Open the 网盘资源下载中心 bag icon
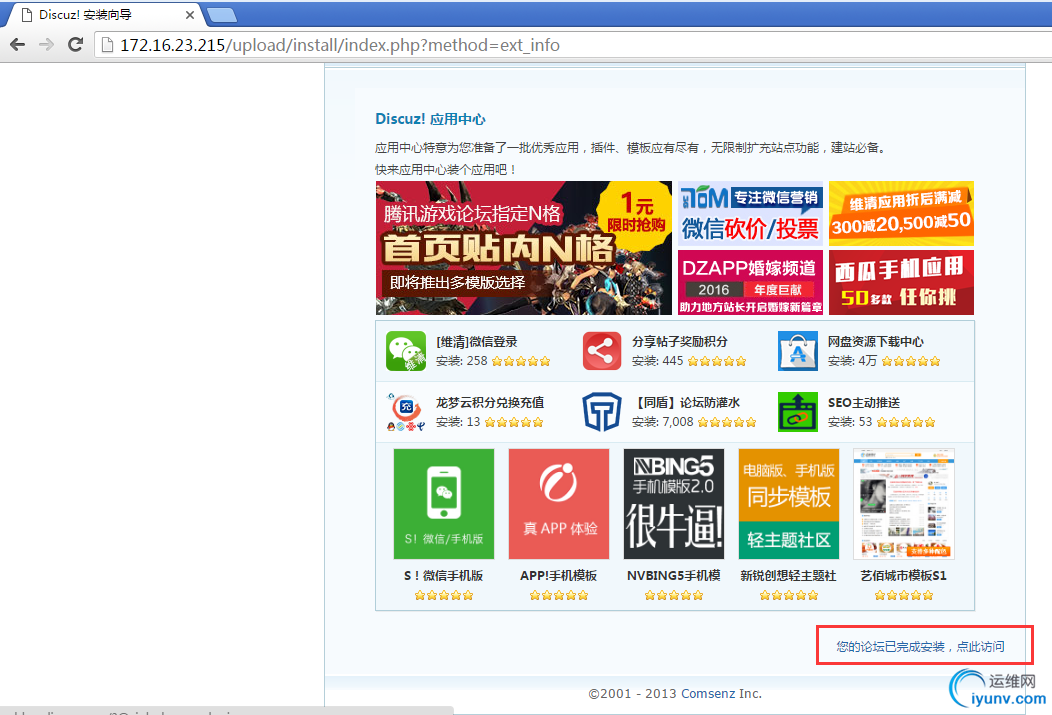This screenshot has width=1052, height=715. 798,351
